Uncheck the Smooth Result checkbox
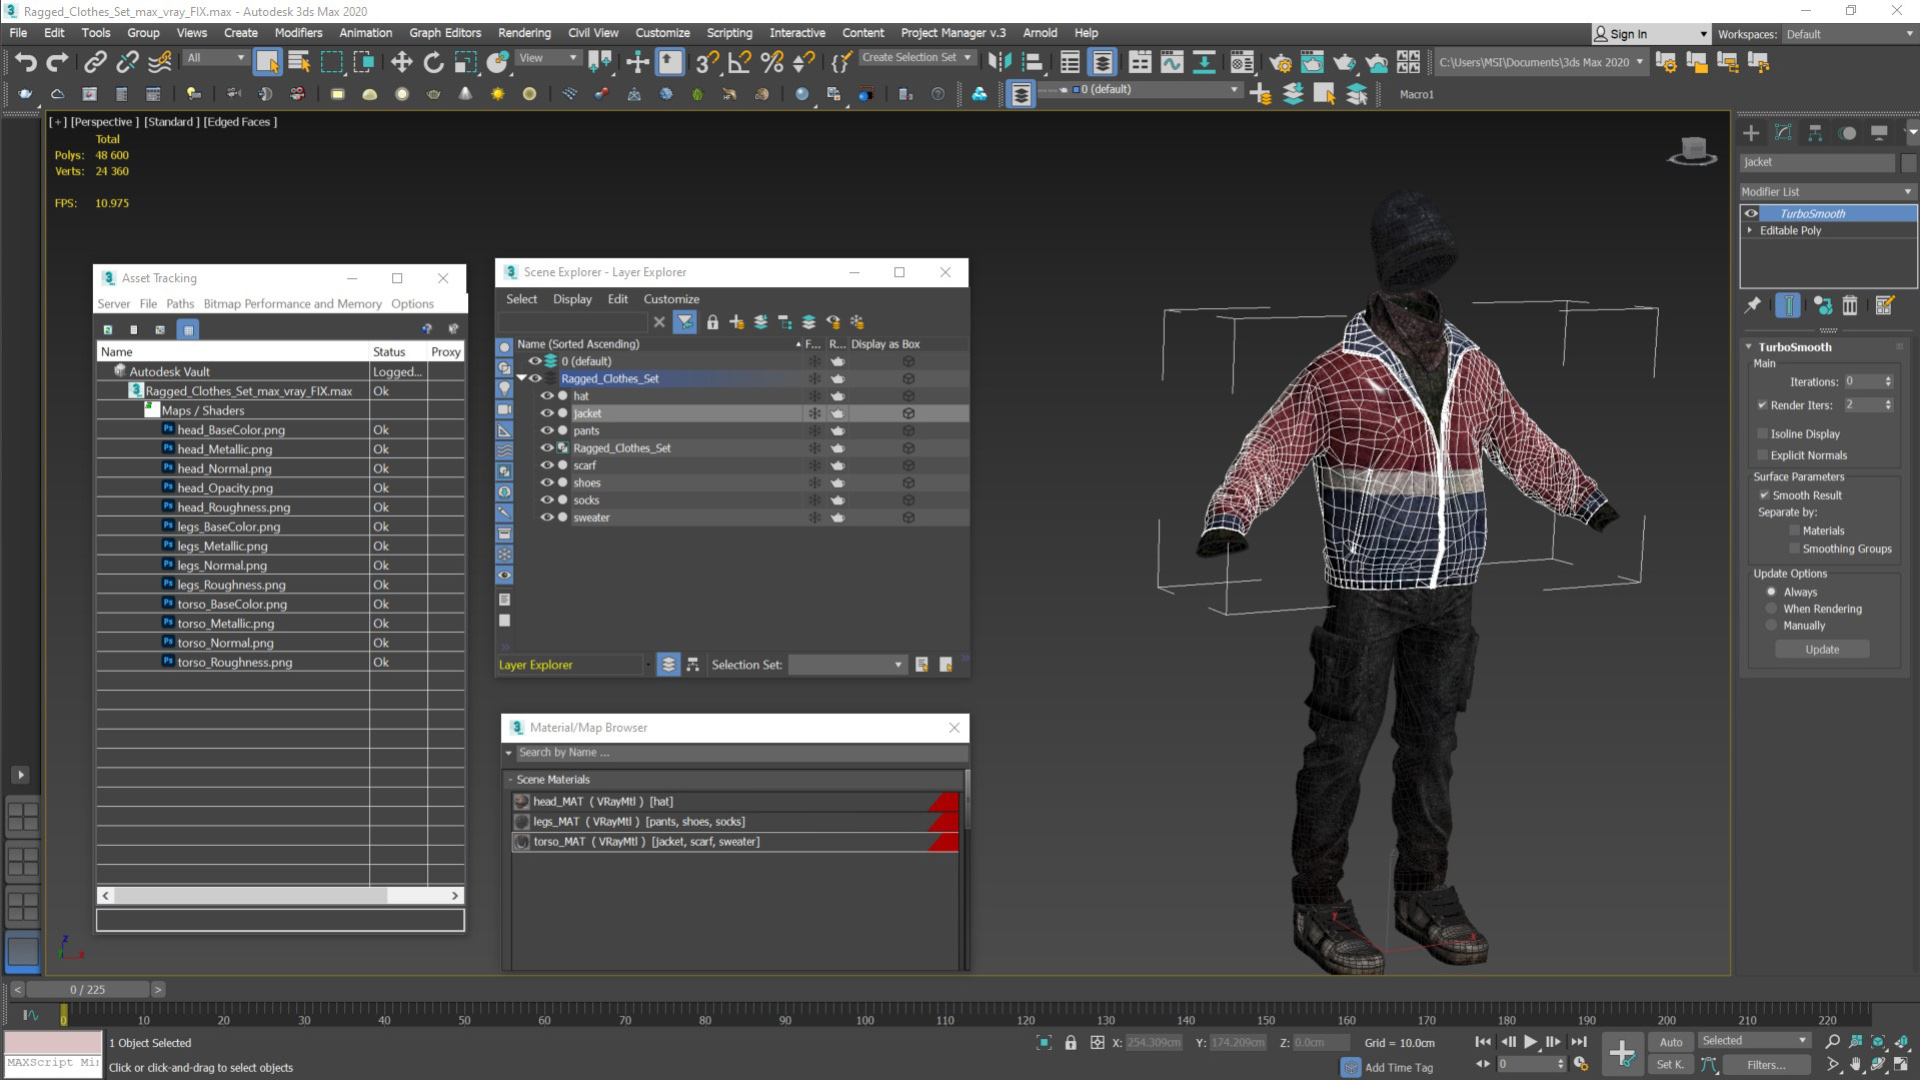 pyautogui.click(x=1764, y=495)
